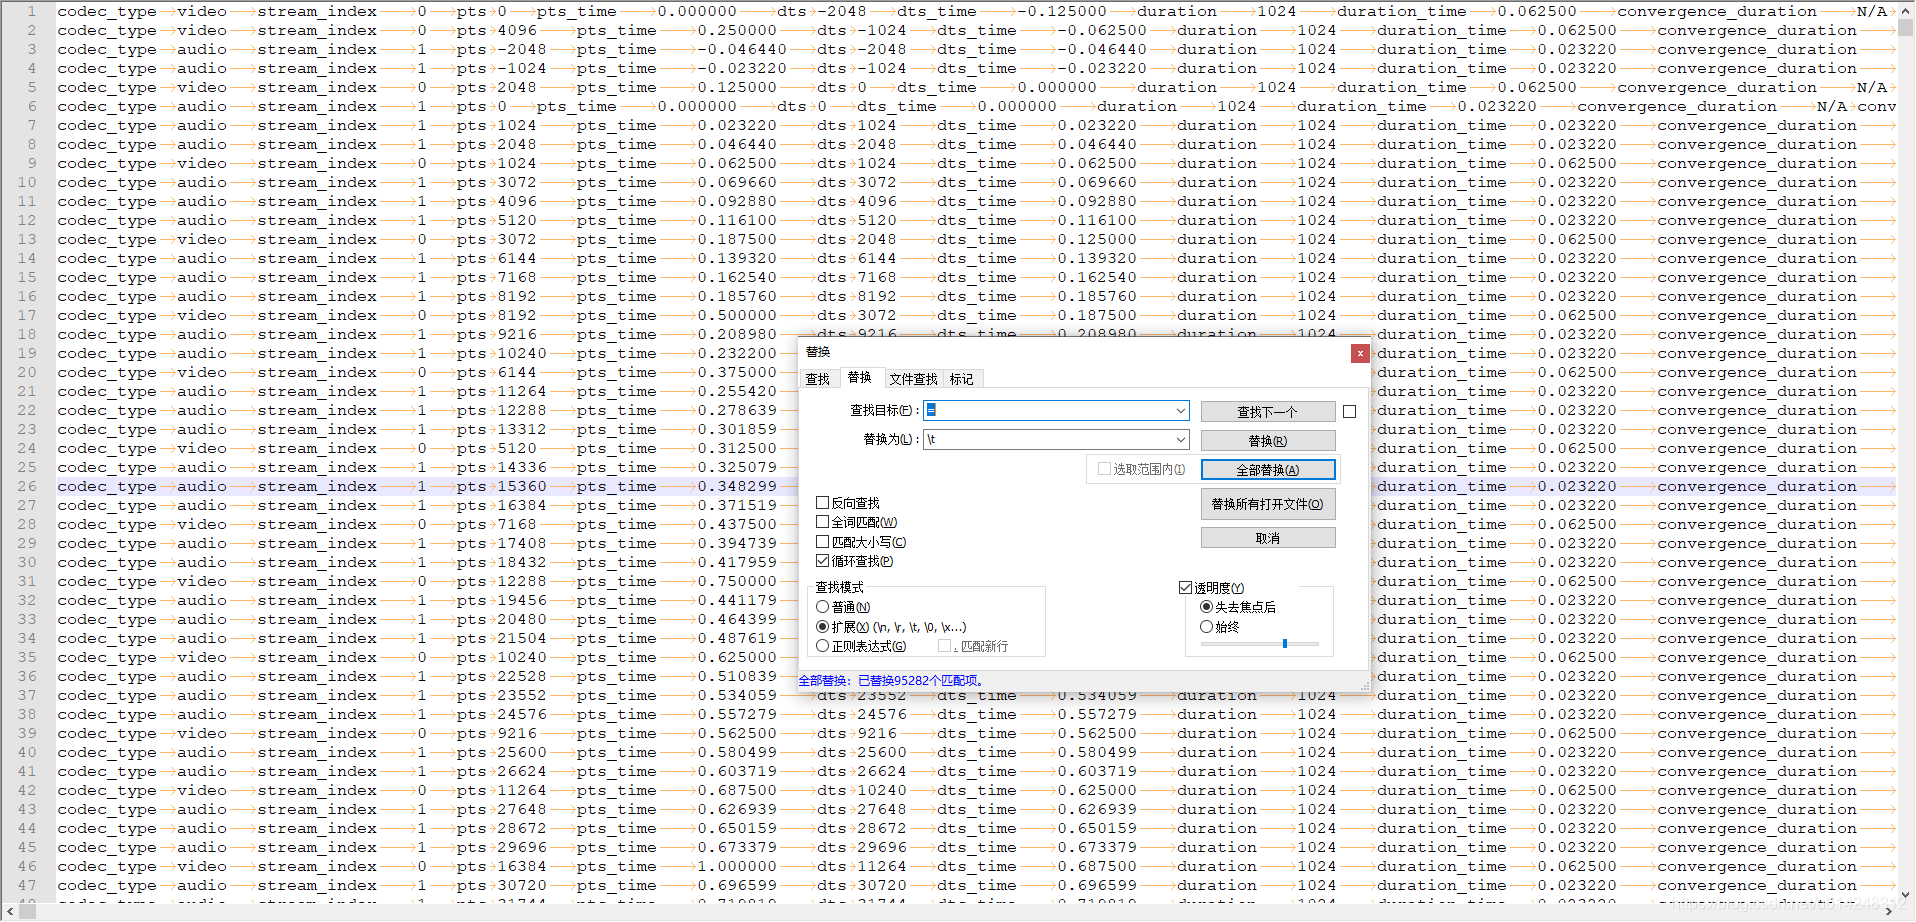Click the truncated 'conv' text on line 6
1916x922 pixels.
click(x=1876, y=107)
